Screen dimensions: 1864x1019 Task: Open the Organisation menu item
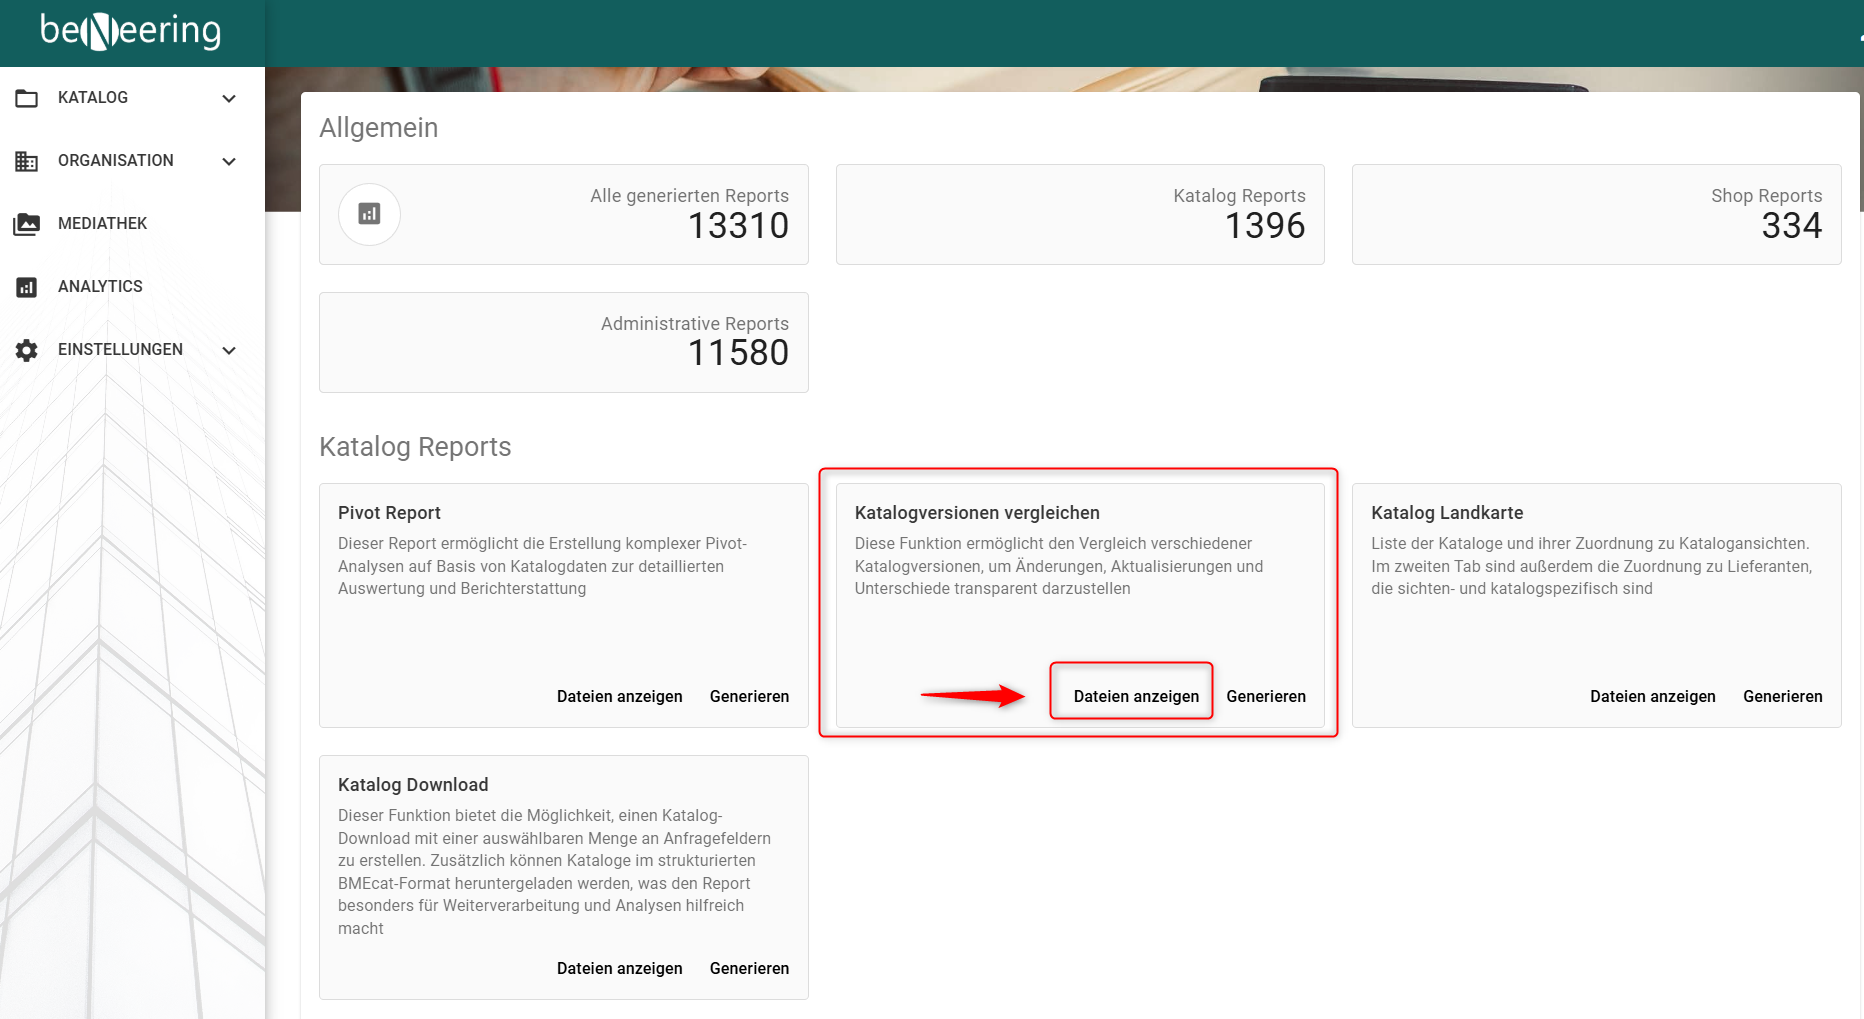132,161
